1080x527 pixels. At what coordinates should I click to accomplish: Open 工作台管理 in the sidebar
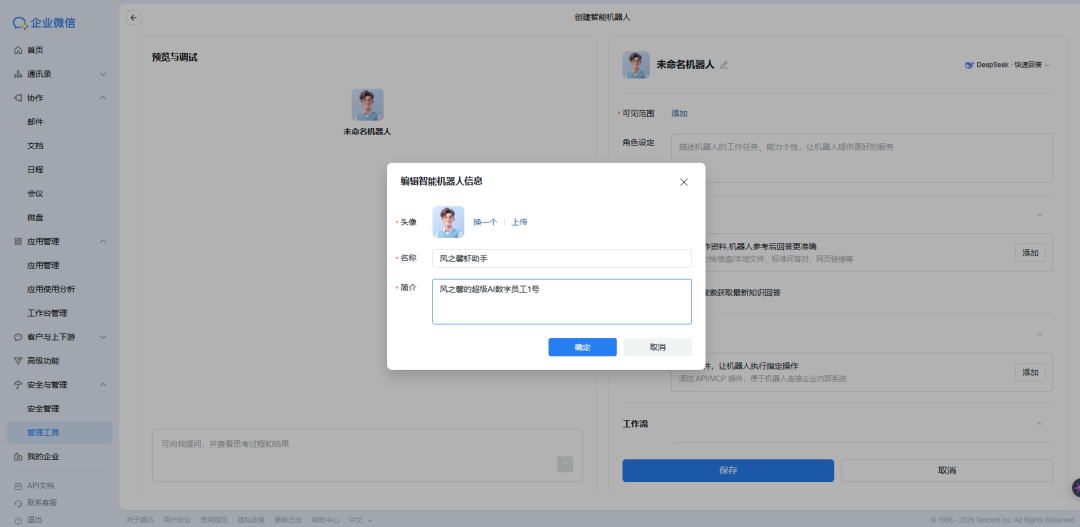[x=48, y=313]
